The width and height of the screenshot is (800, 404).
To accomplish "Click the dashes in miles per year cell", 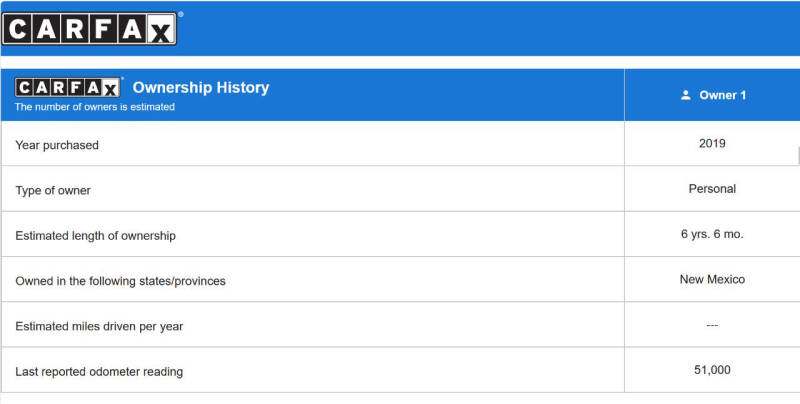I will (712, 325).
